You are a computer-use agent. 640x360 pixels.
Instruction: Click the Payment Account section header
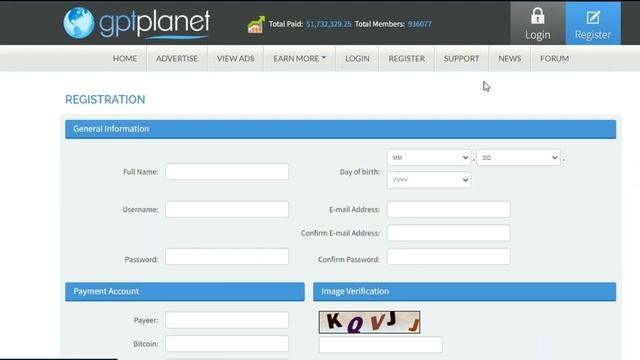coord(185,291)
